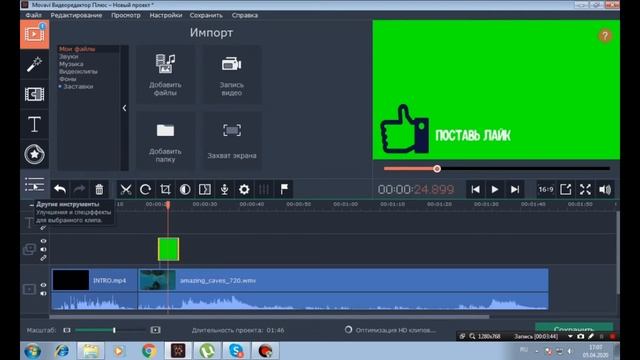Viewport: 640px width, 360px height.
Task: Select Фоны in import list
Action: click(x=68, y=79)
